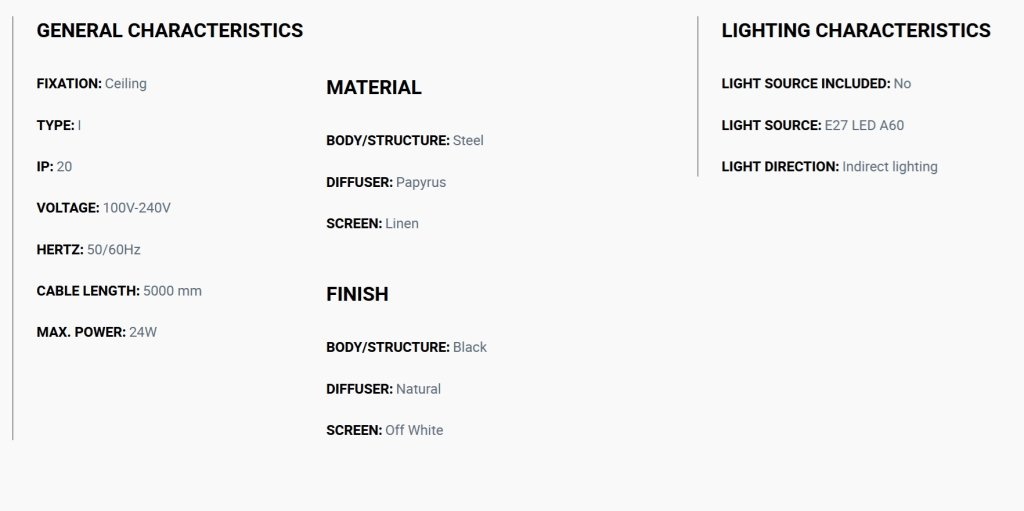1024x511 pixels.
Task: Click the Finish Body/Structure Black text
Action: 406,347
